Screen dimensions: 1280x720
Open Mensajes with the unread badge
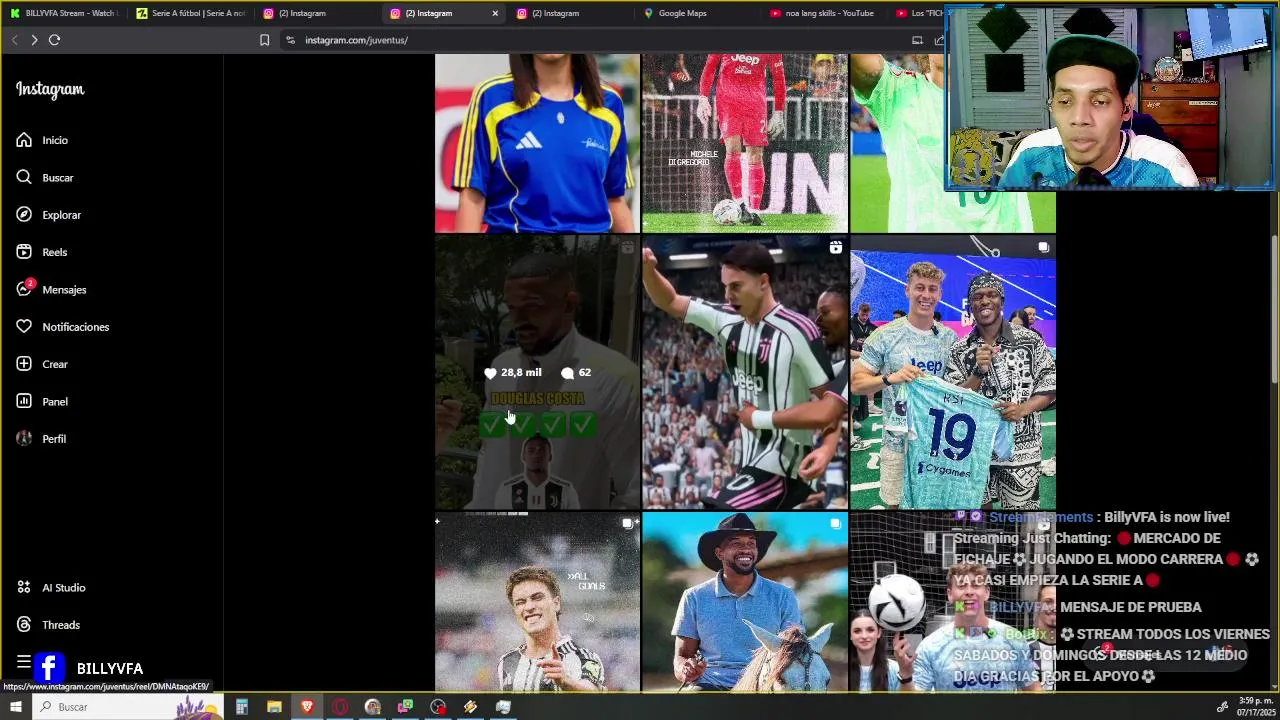[51, 289]
